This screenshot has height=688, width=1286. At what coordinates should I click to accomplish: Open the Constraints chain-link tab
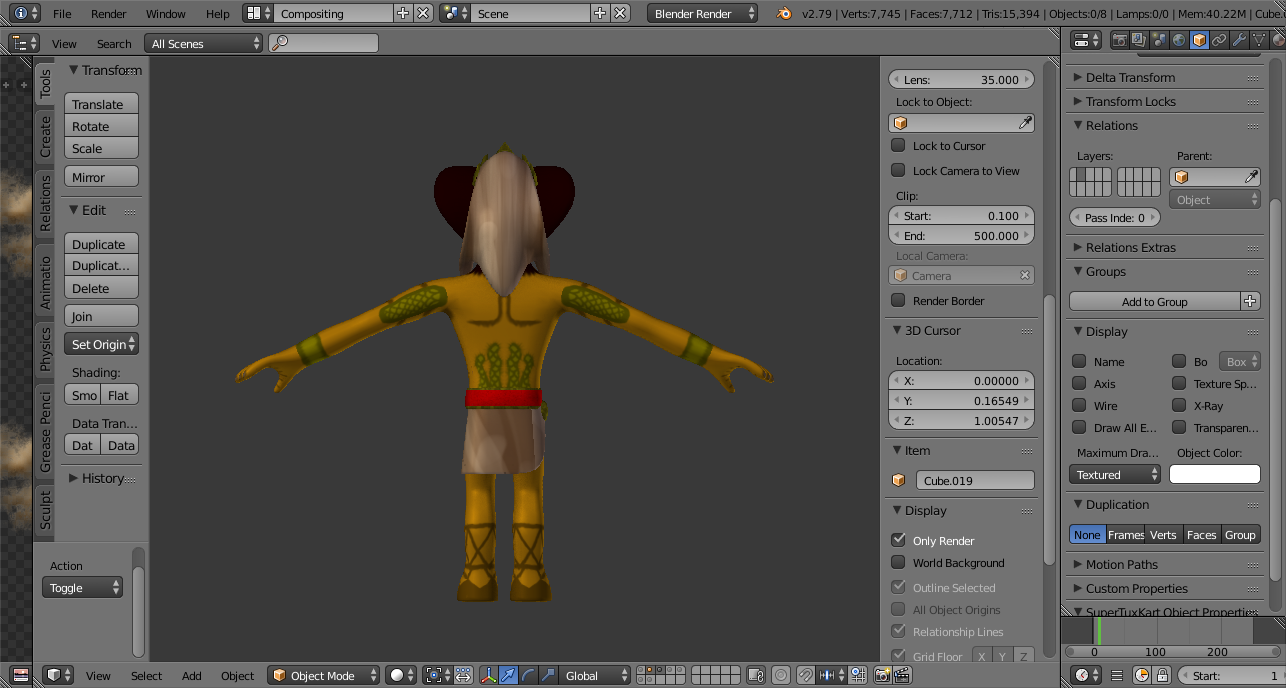1220,40
